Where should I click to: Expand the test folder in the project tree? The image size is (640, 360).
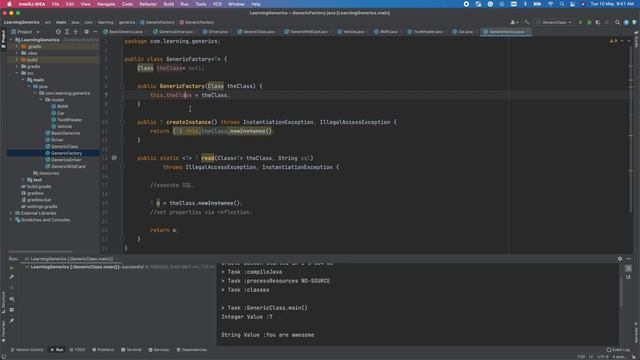click(23, 180)
